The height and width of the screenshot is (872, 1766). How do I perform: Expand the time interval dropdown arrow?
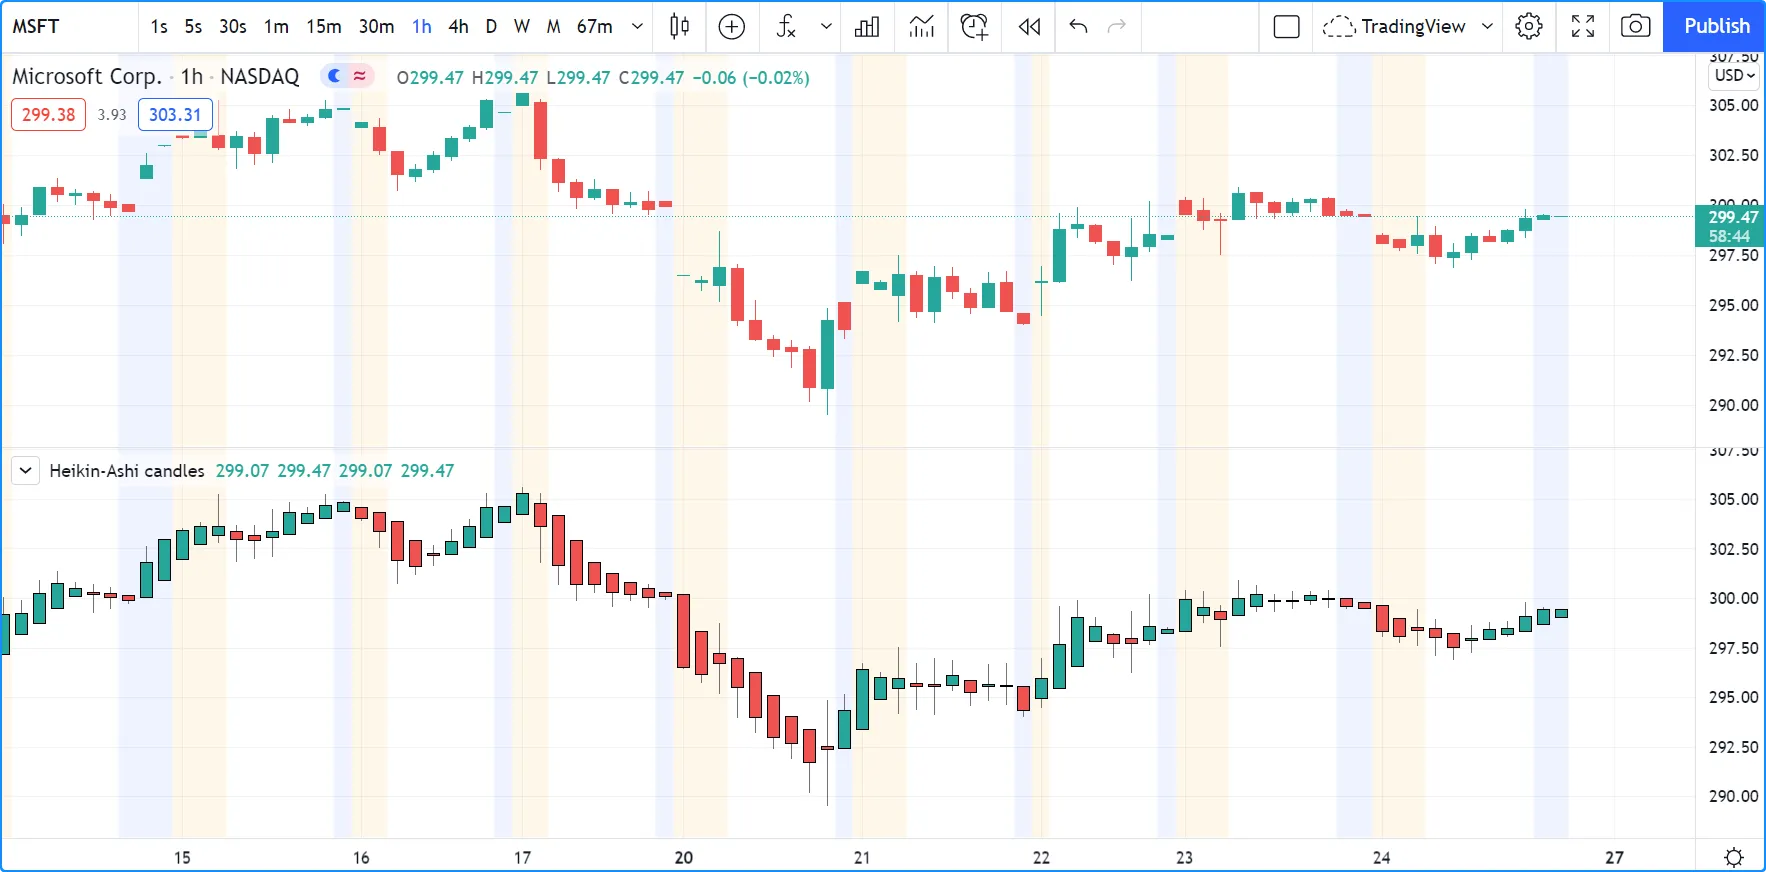637,27
